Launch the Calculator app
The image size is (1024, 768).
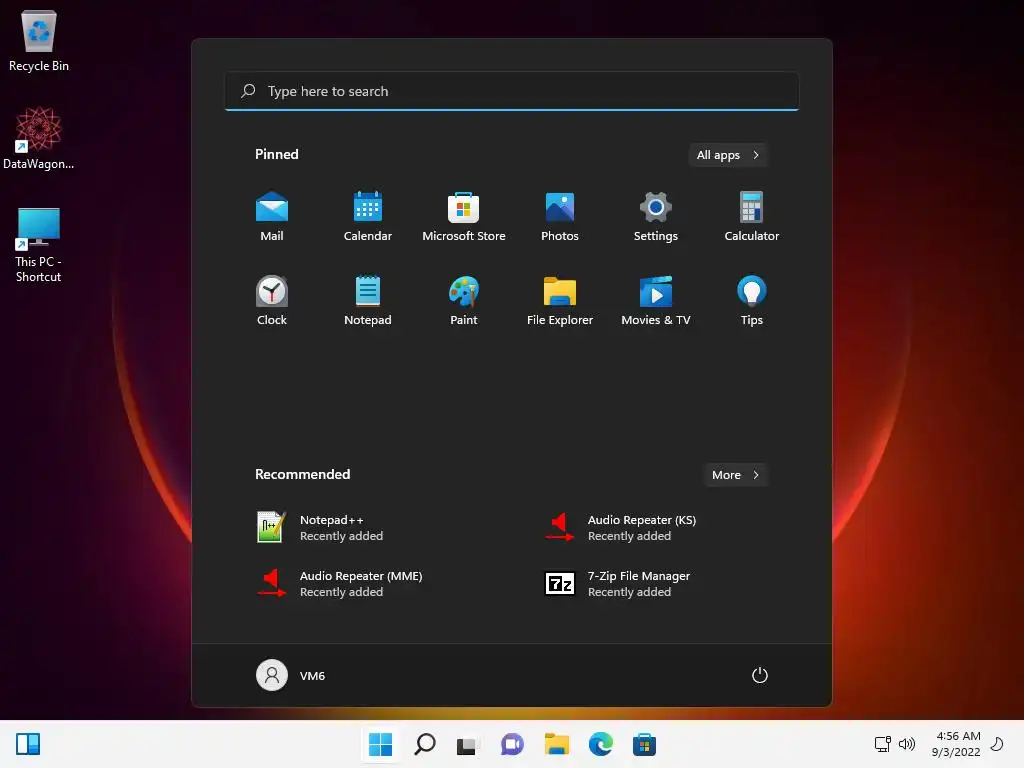point(752,217)
